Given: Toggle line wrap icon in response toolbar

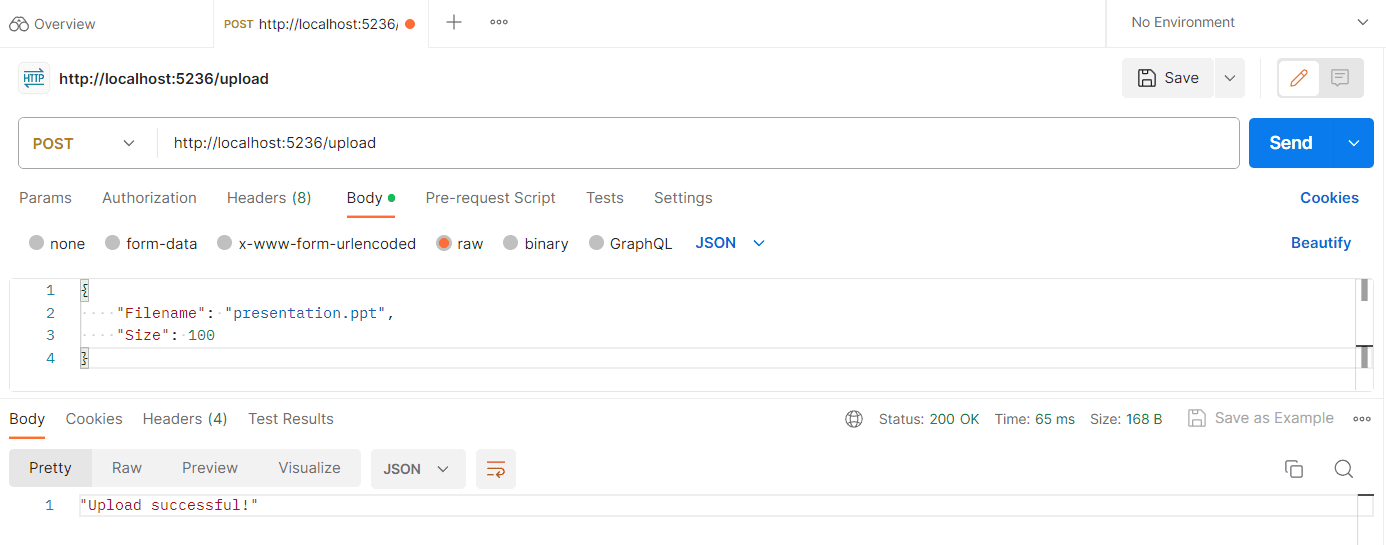Looking at the screenshot, I should (495, 469).
